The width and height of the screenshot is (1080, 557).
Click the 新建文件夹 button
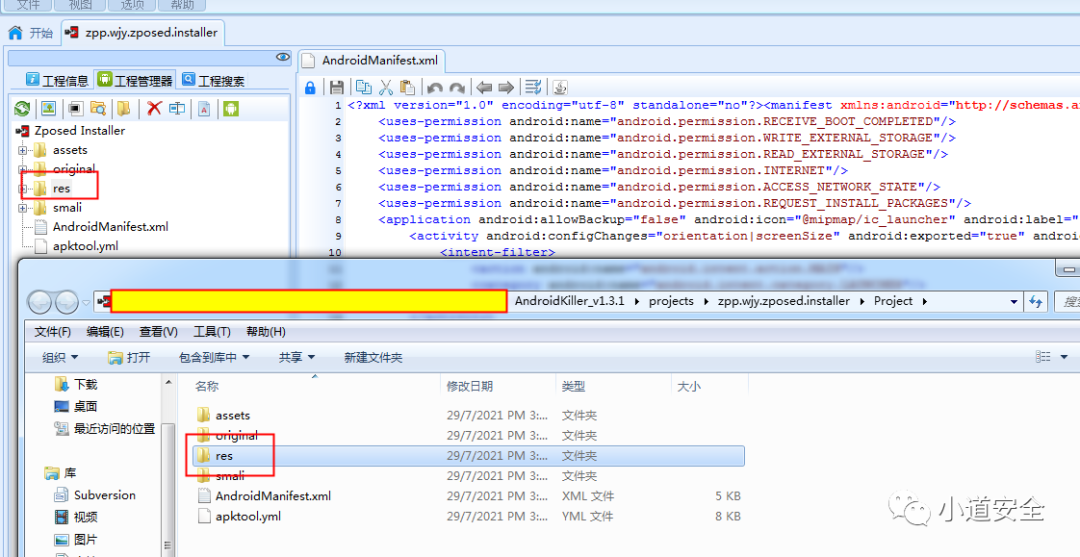[373, 357]
